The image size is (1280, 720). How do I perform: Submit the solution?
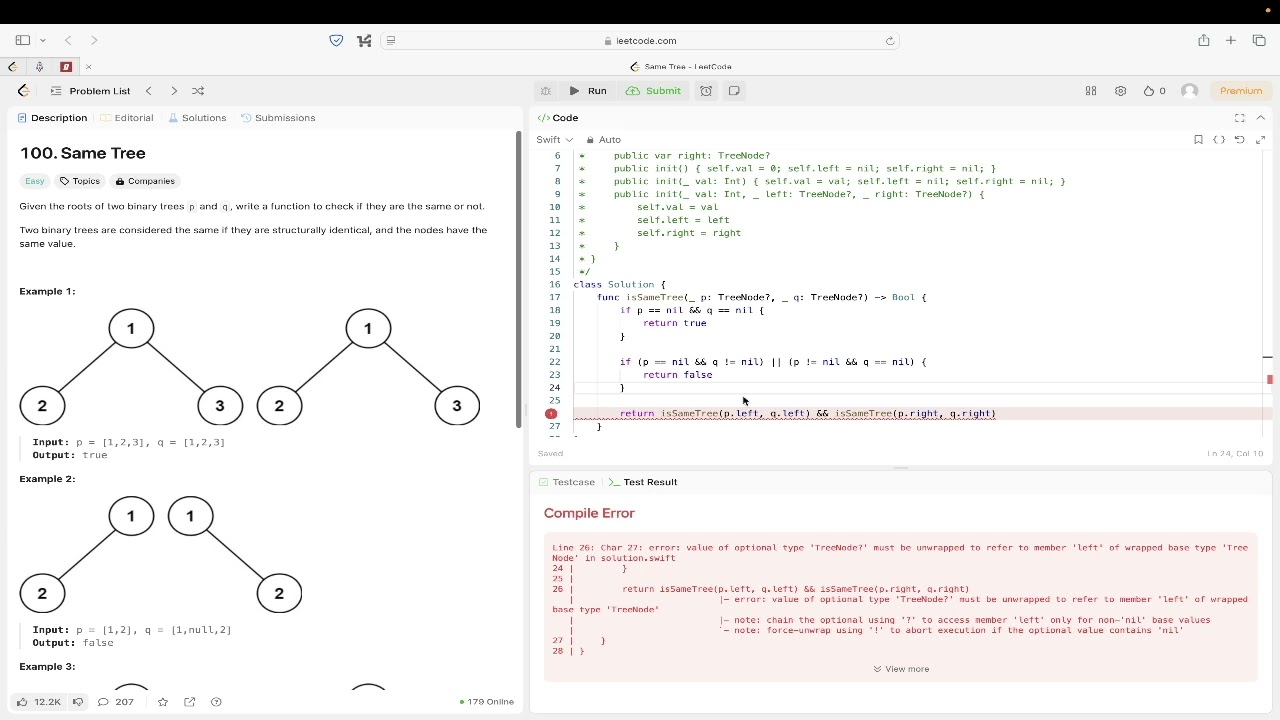point(654,91)
